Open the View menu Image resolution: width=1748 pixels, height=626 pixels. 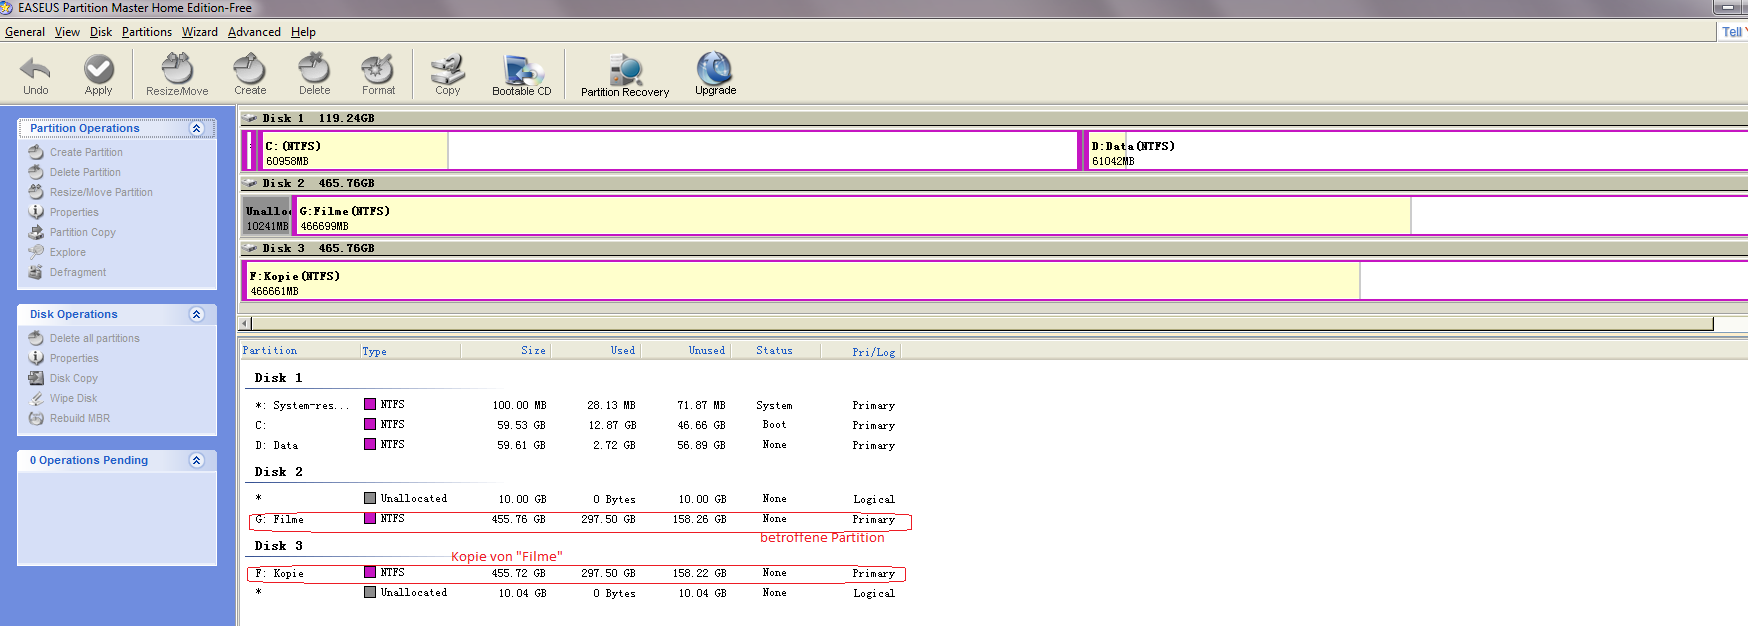(x=67, y=32)
